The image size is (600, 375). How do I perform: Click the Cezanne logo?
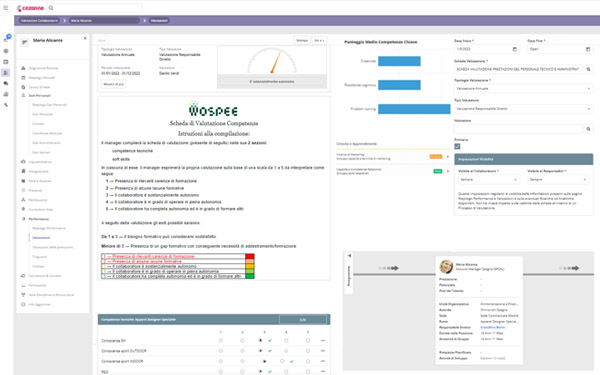click(x=30, y=8)
